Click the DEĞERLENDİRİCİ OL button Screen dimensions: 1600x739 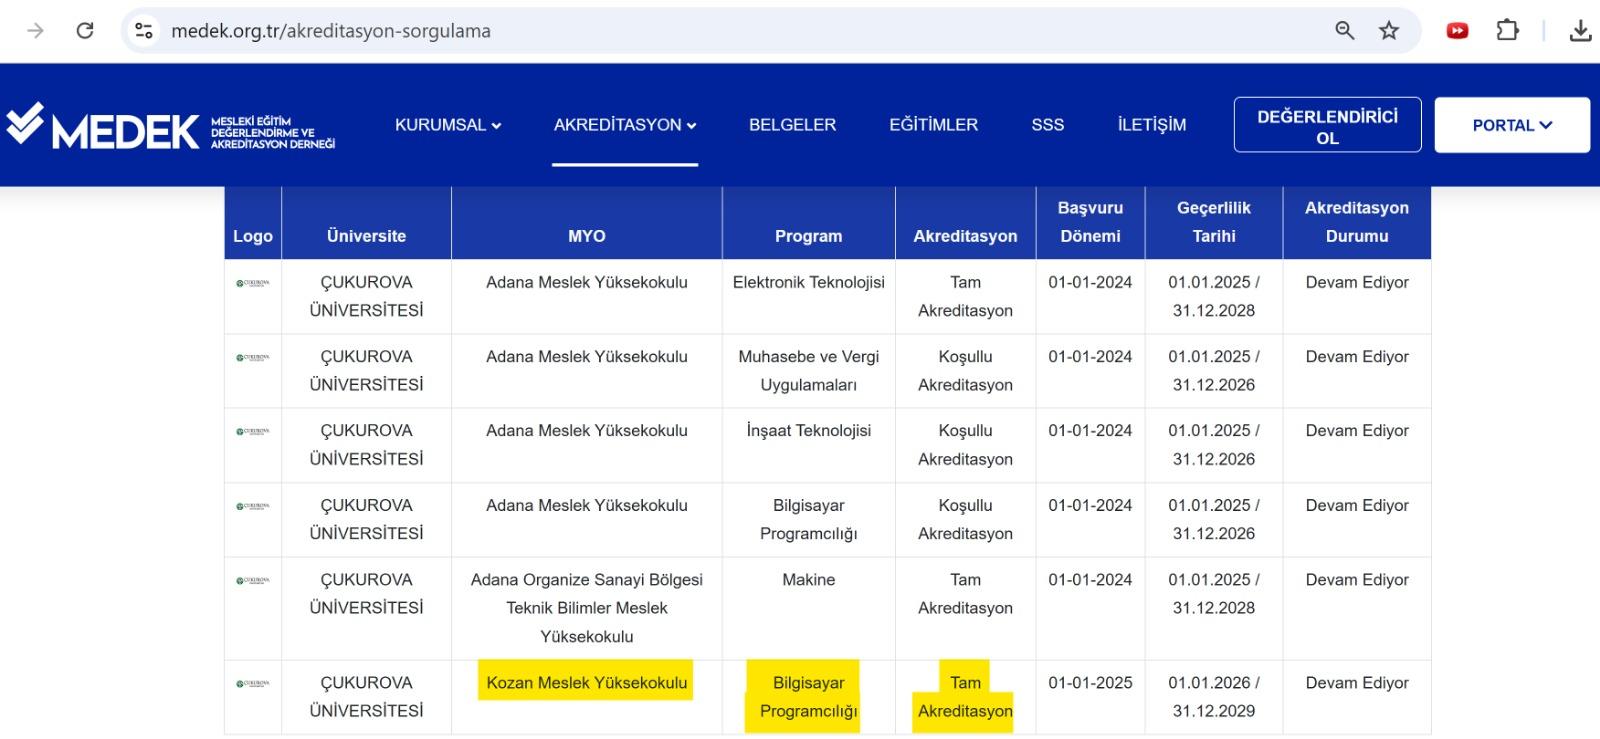click(1327, 126)
